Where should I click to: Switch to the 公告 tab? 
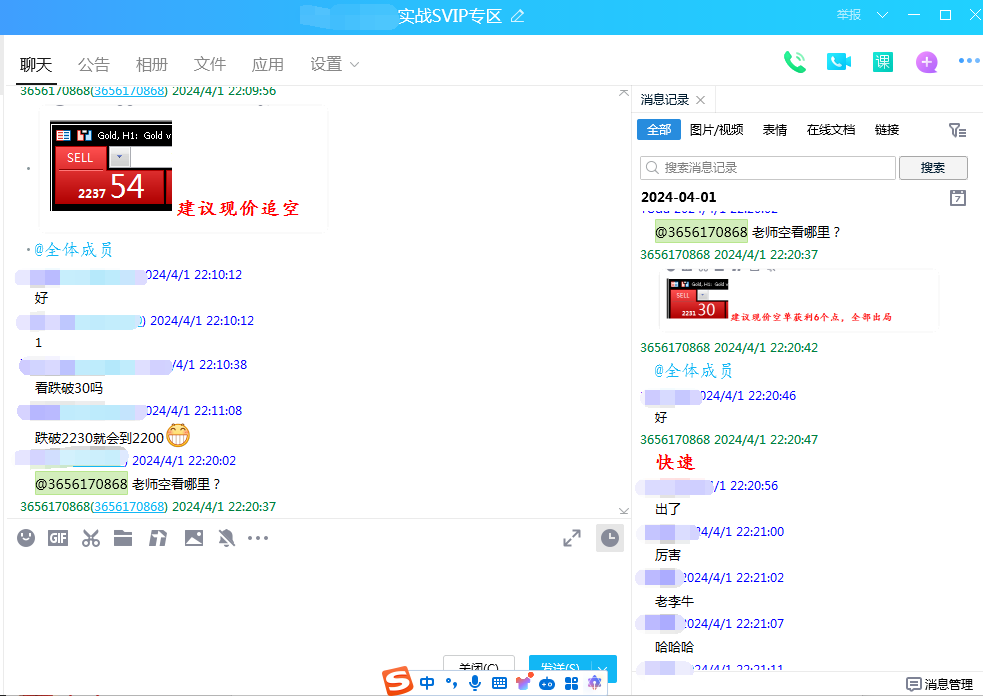tap(94, 64)
